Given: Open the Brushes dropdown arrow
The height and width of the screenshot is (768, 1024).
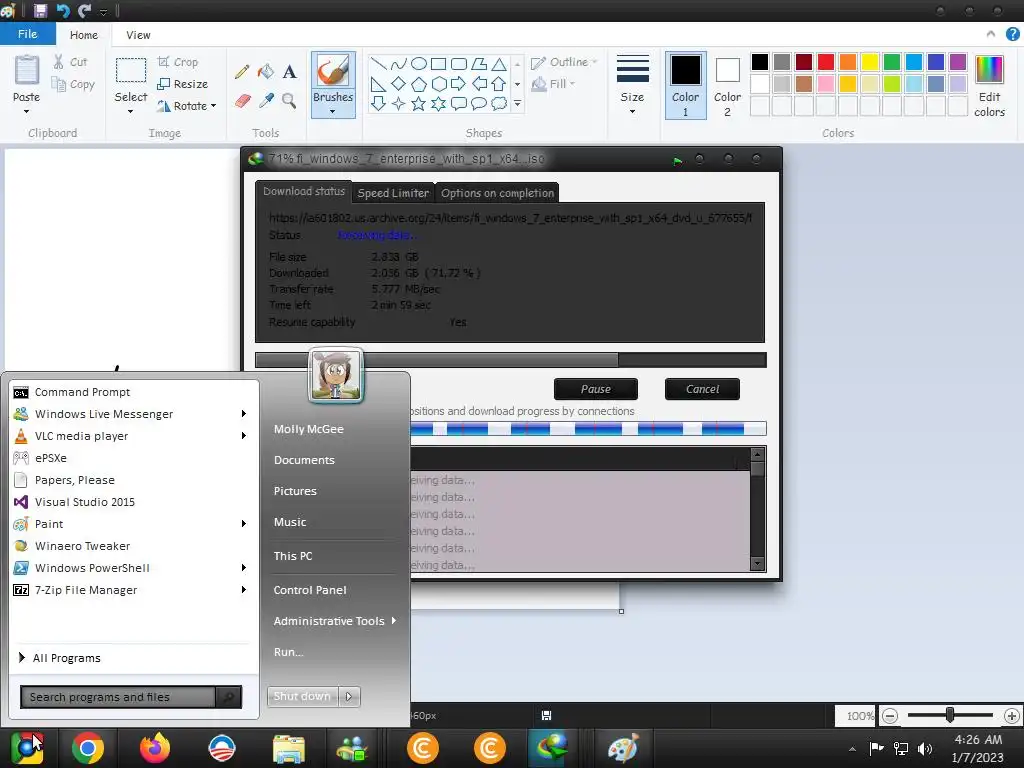Looking at the screenshot, I should tap(332, 112).
